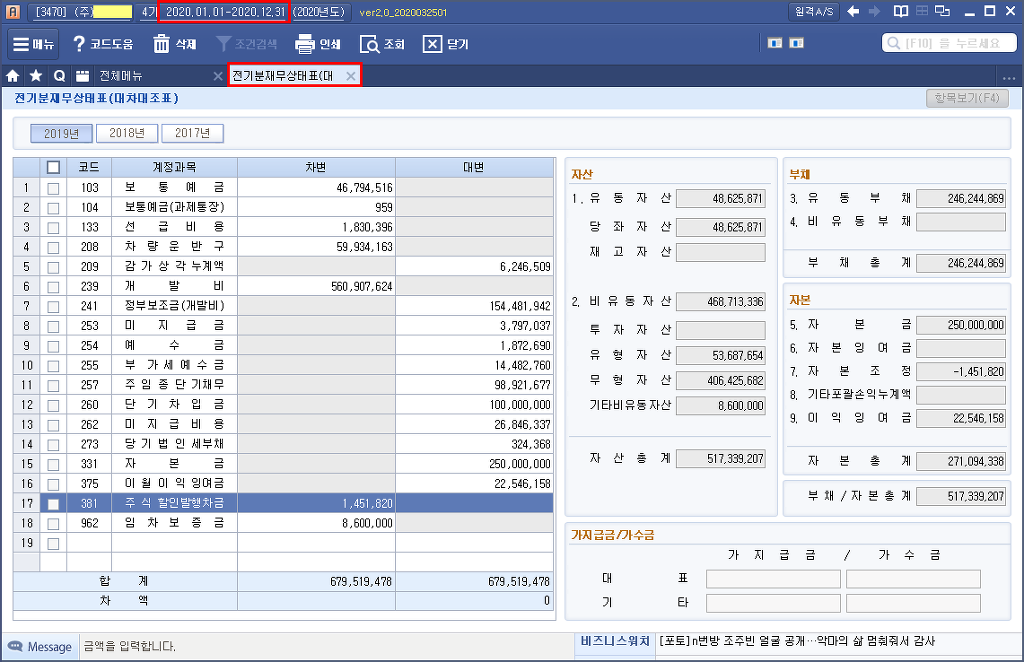The image size is (1024, 662).
Task: Switch to the 2018년 year tab
Action: (127, 133)
